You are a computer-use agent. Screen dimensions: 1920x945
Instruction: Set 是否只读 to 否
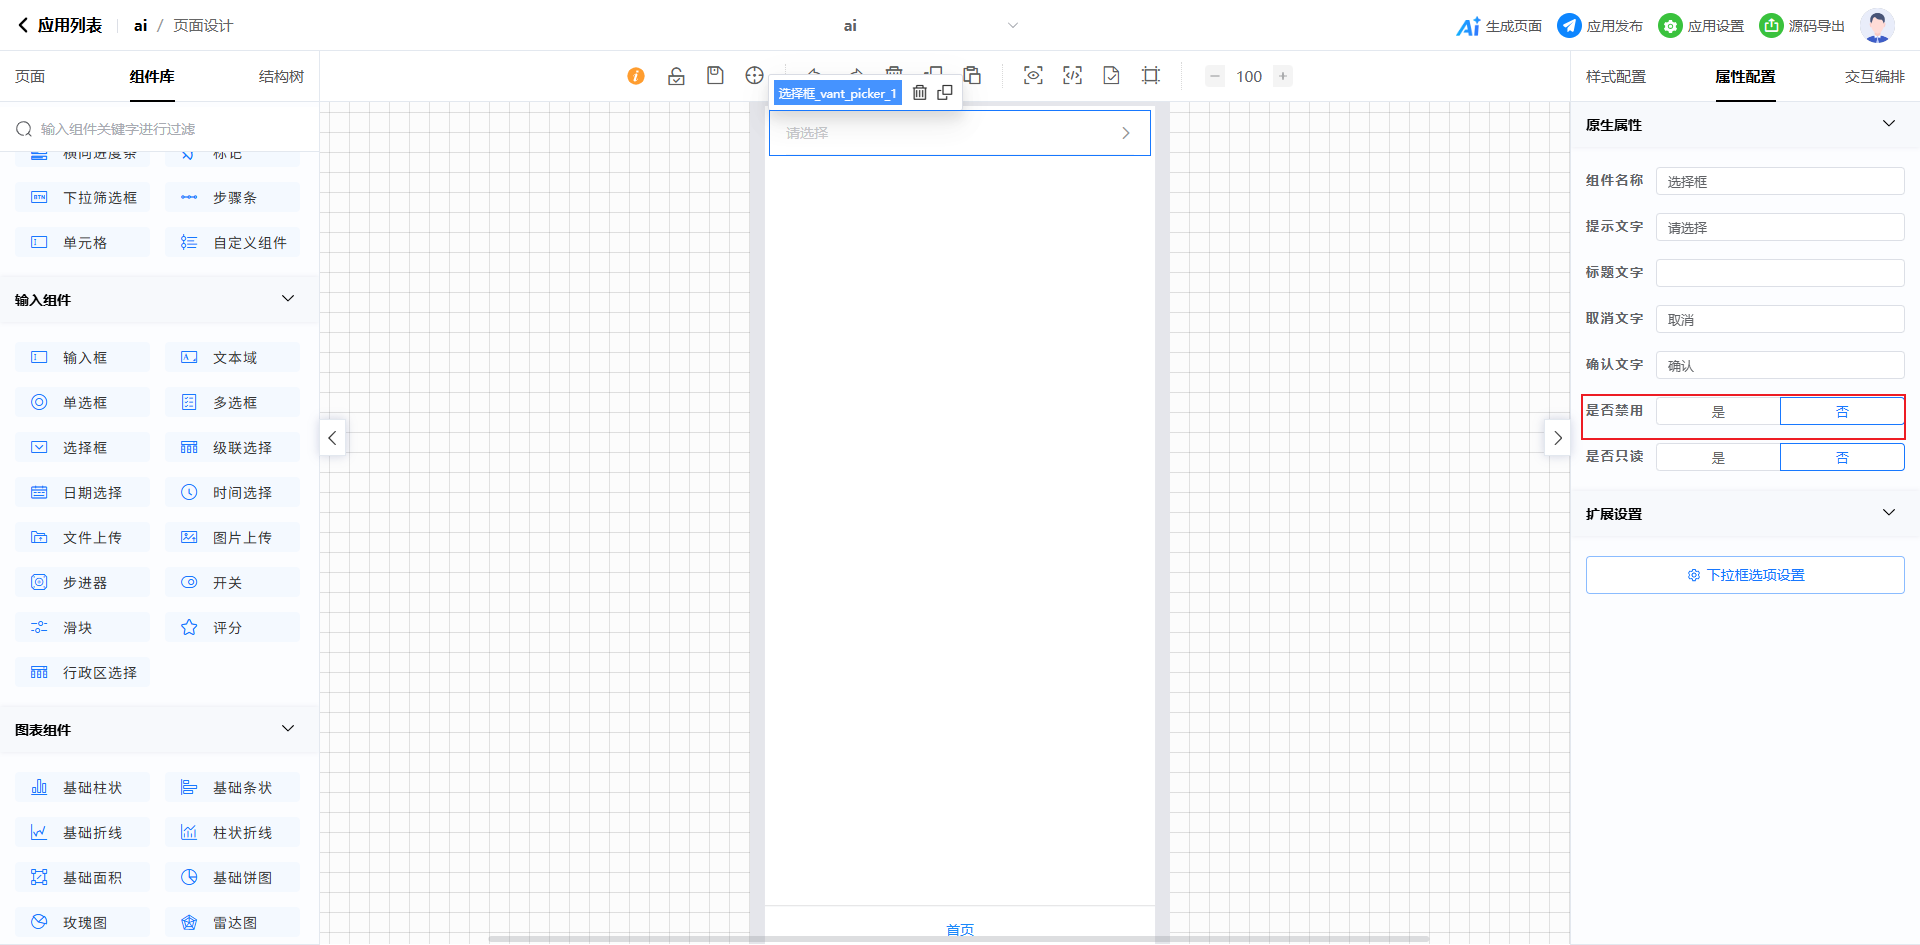click(x=1842, y=458)
